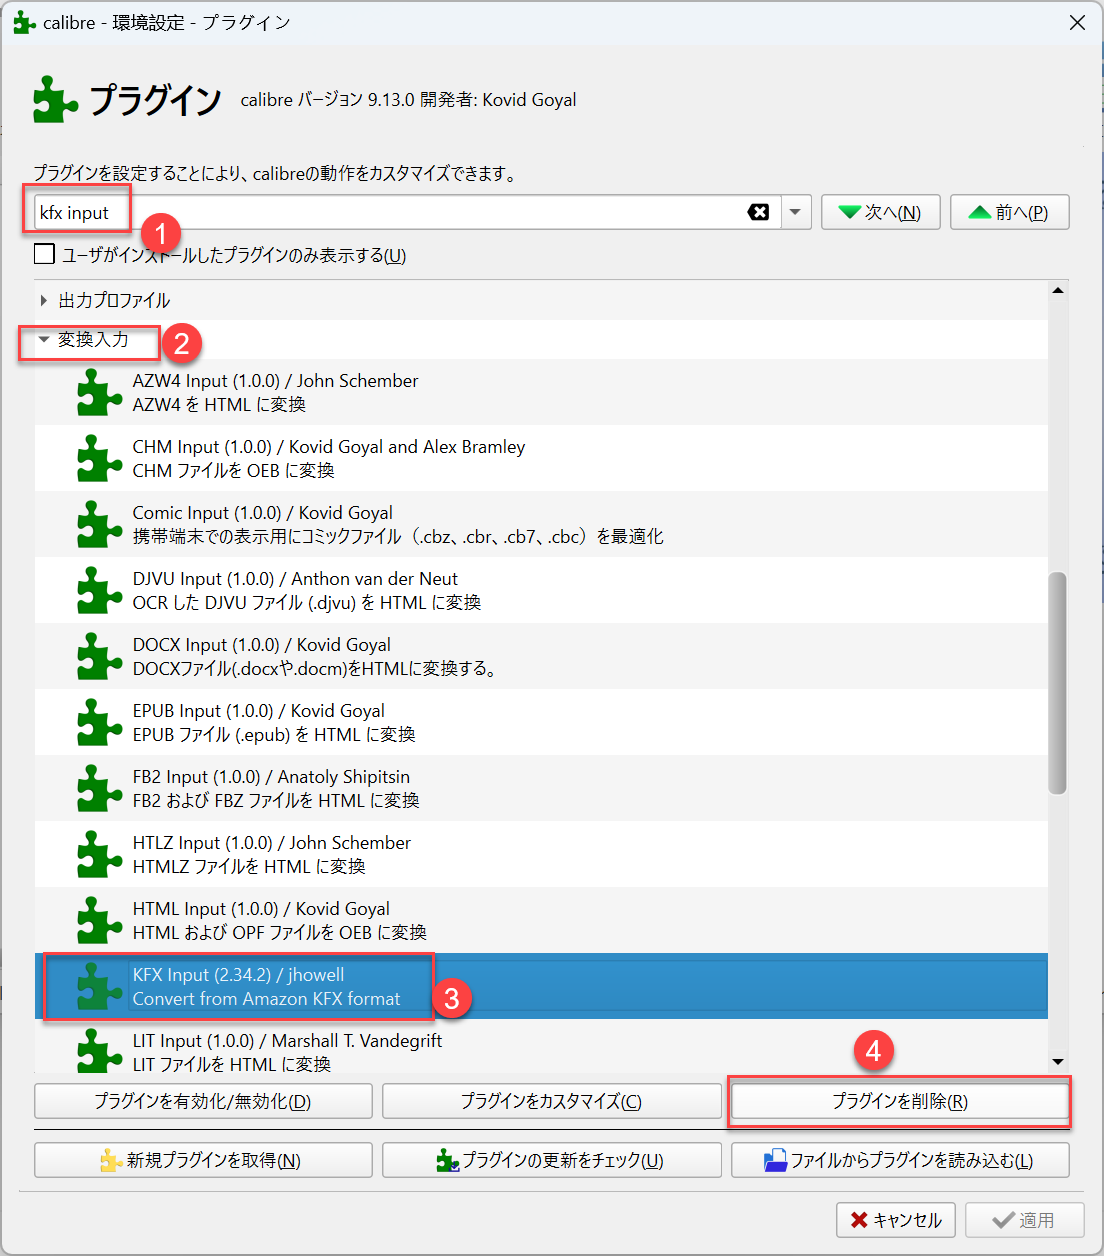Click the DOCX Input plugin puzzle icon
This screenshot has height=1256, width=1104.
coord(99,656)
